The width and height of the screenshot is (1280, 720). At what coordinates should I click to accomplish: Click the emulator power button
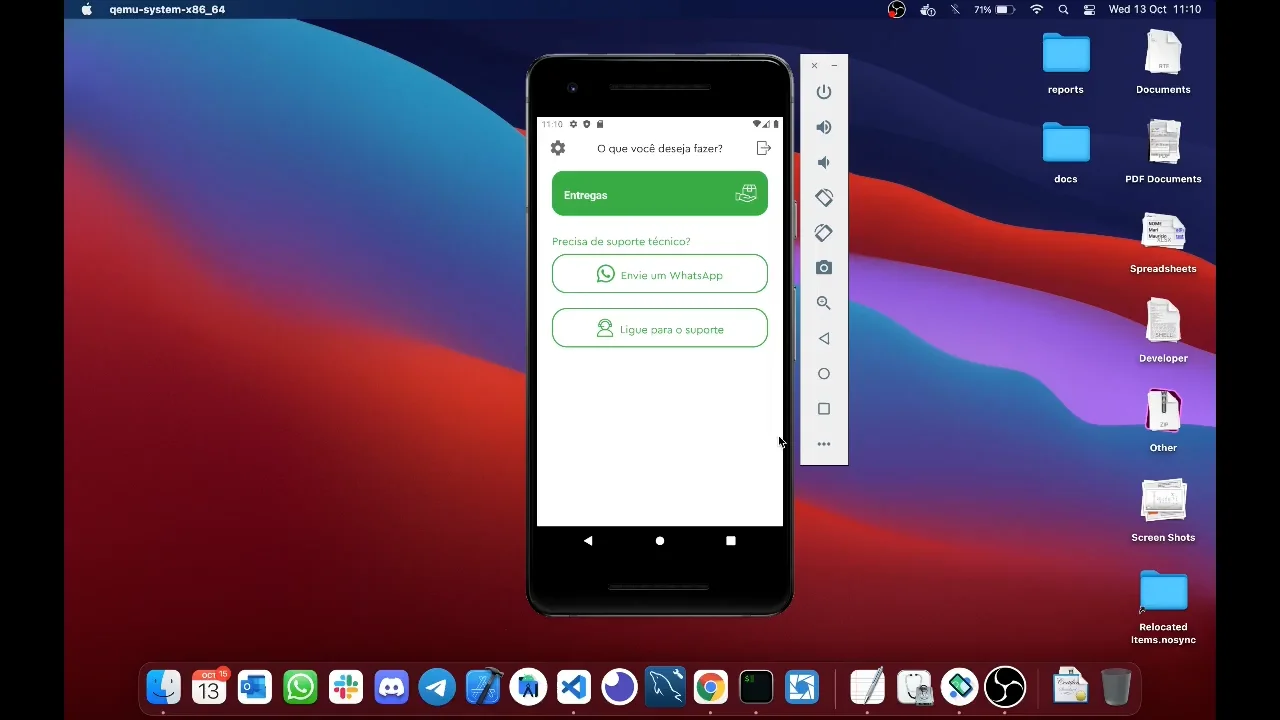tap(824, 92)
